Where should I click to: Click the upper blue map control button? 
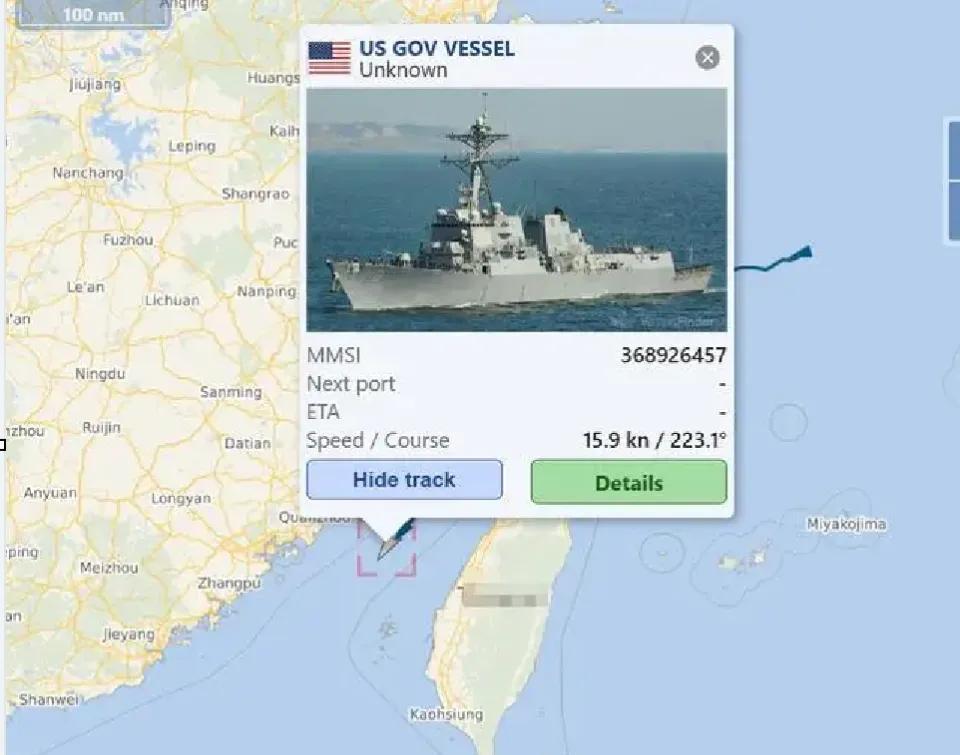pos(954,151)
